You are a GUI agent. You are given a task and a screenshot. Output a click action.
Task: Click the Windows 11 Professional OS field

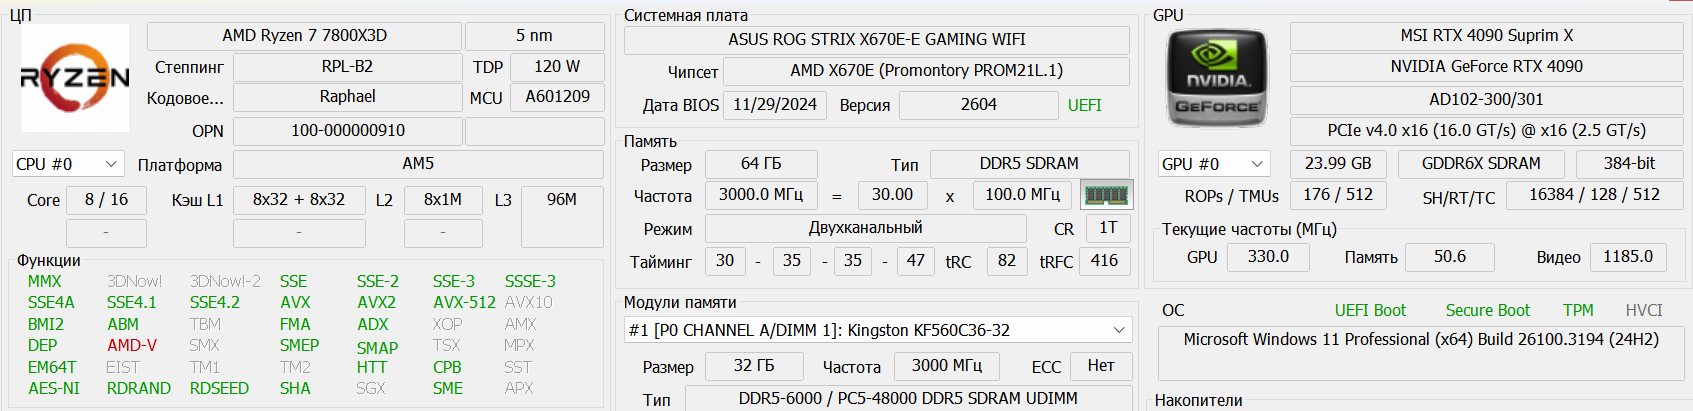pyautogui.click(x=1420, y=340)
